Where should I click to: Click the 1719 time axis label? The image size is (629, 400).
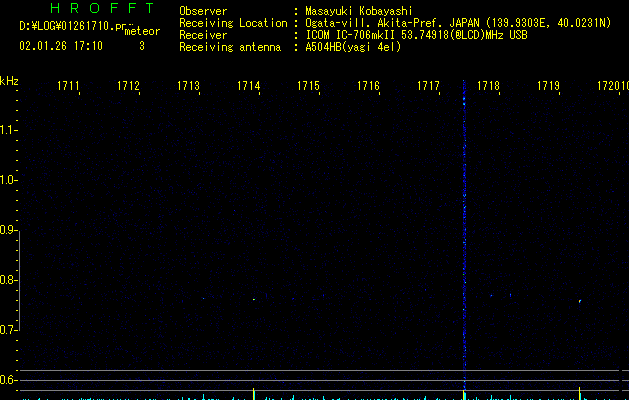pos(548,86)
